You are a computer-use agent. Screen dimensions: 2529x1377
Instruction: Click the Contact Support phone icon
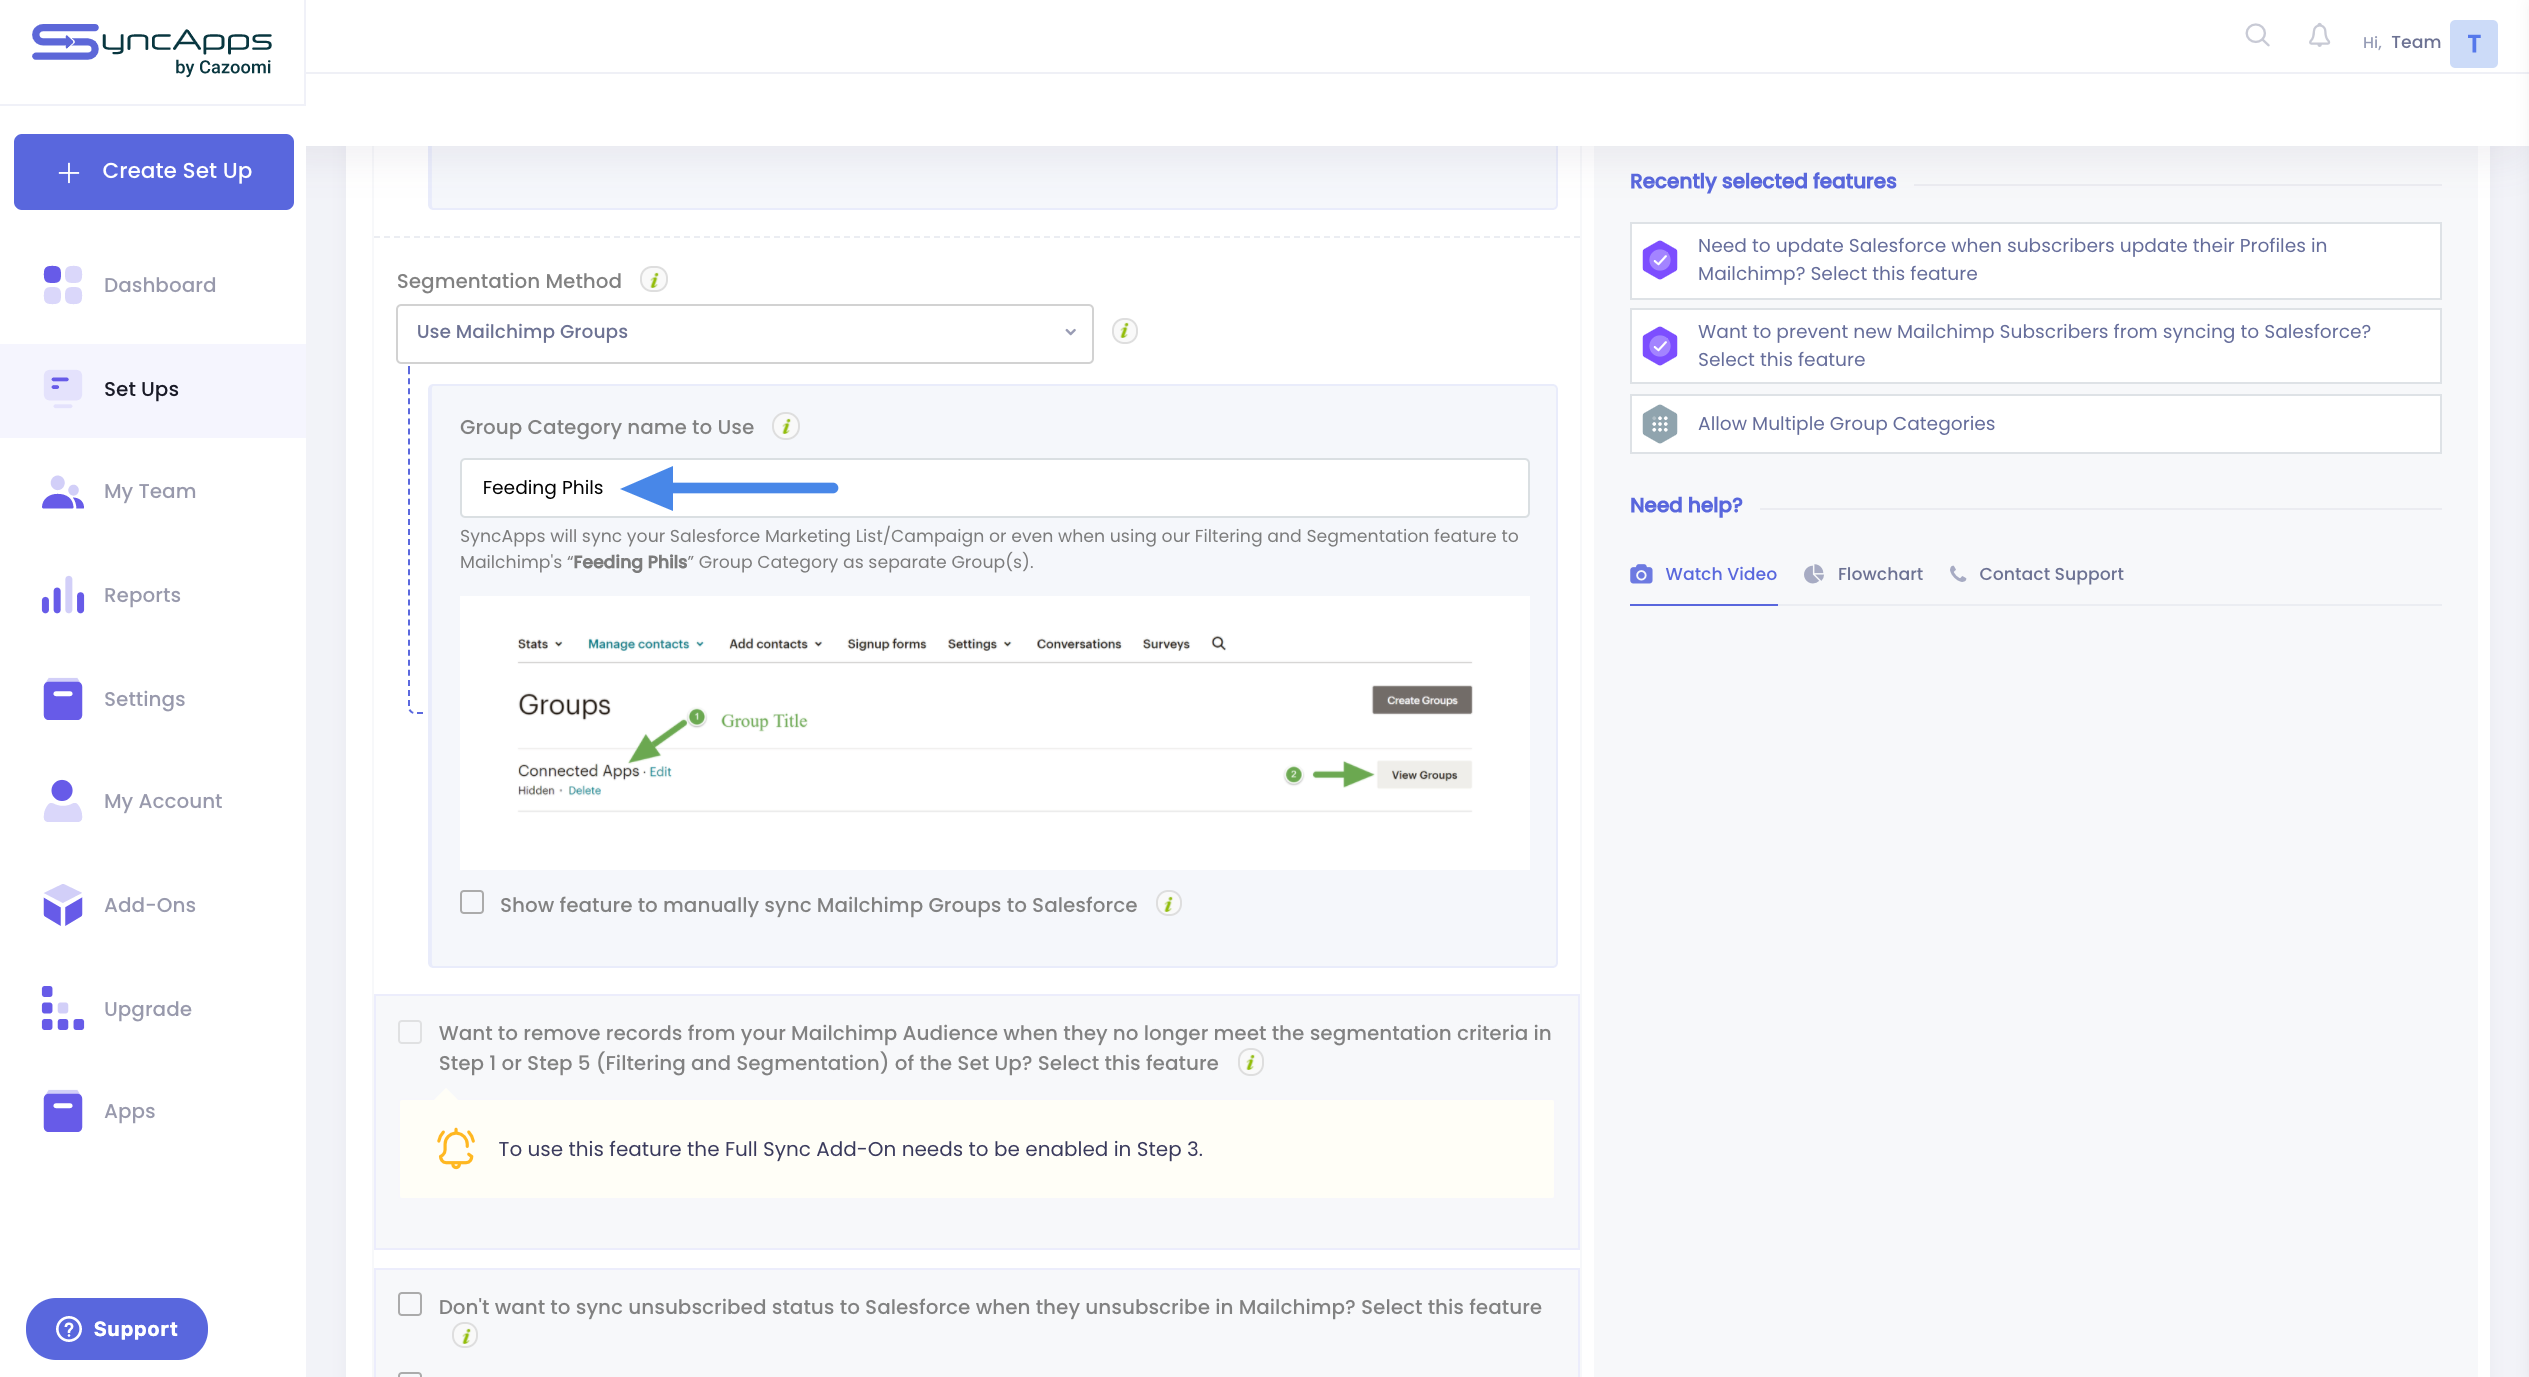[x=1958, y=574]
